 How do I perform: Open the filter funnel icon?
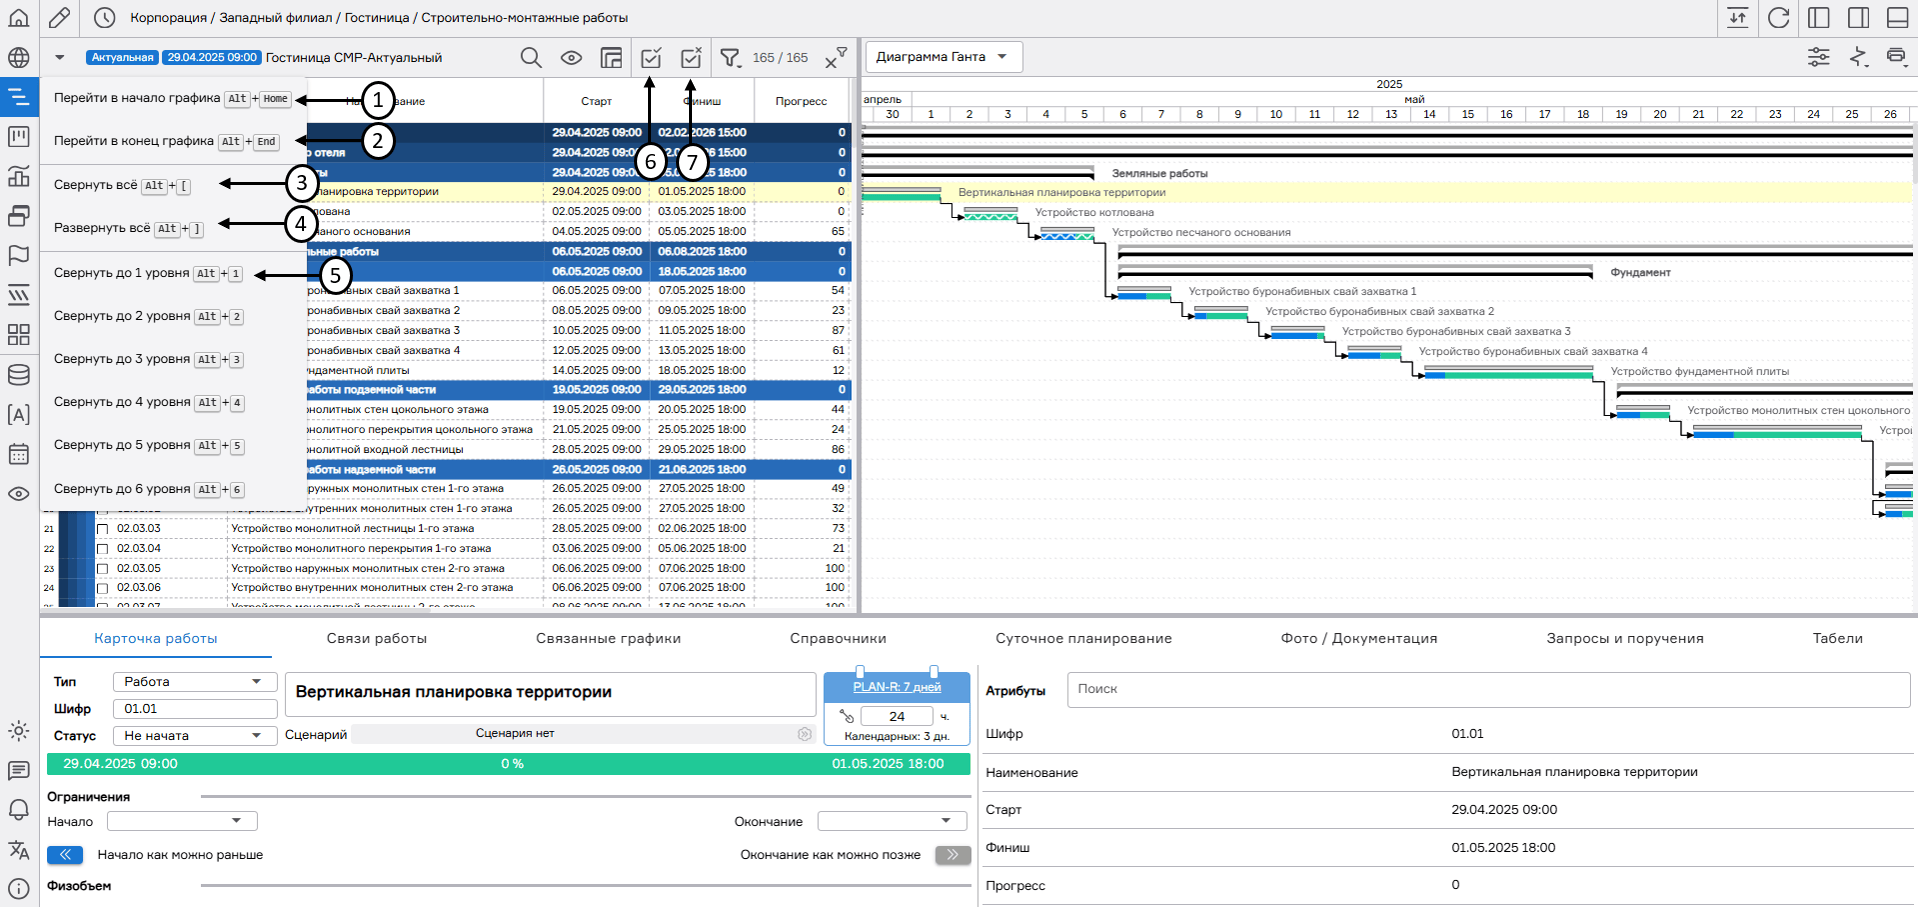click(x=731, y=58)
